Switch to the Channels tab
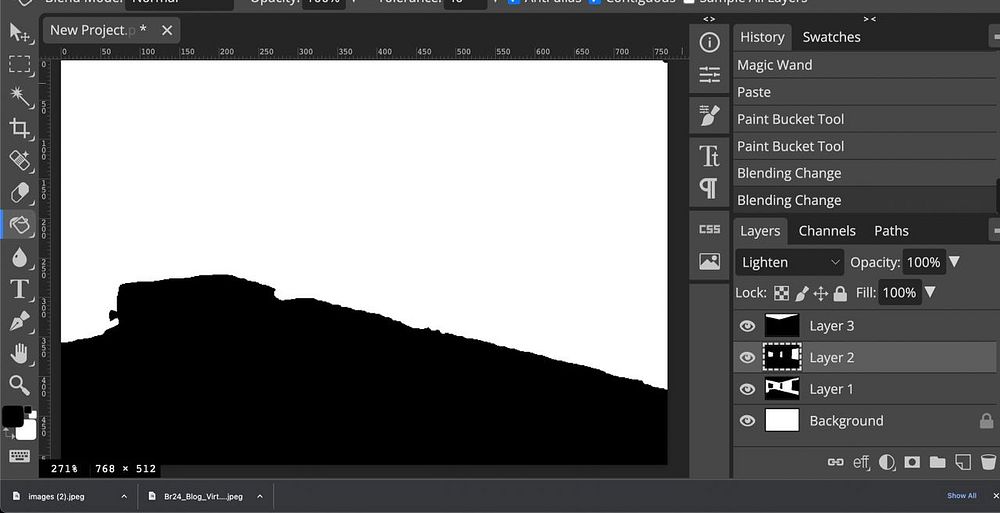 (x=827, y=231)
